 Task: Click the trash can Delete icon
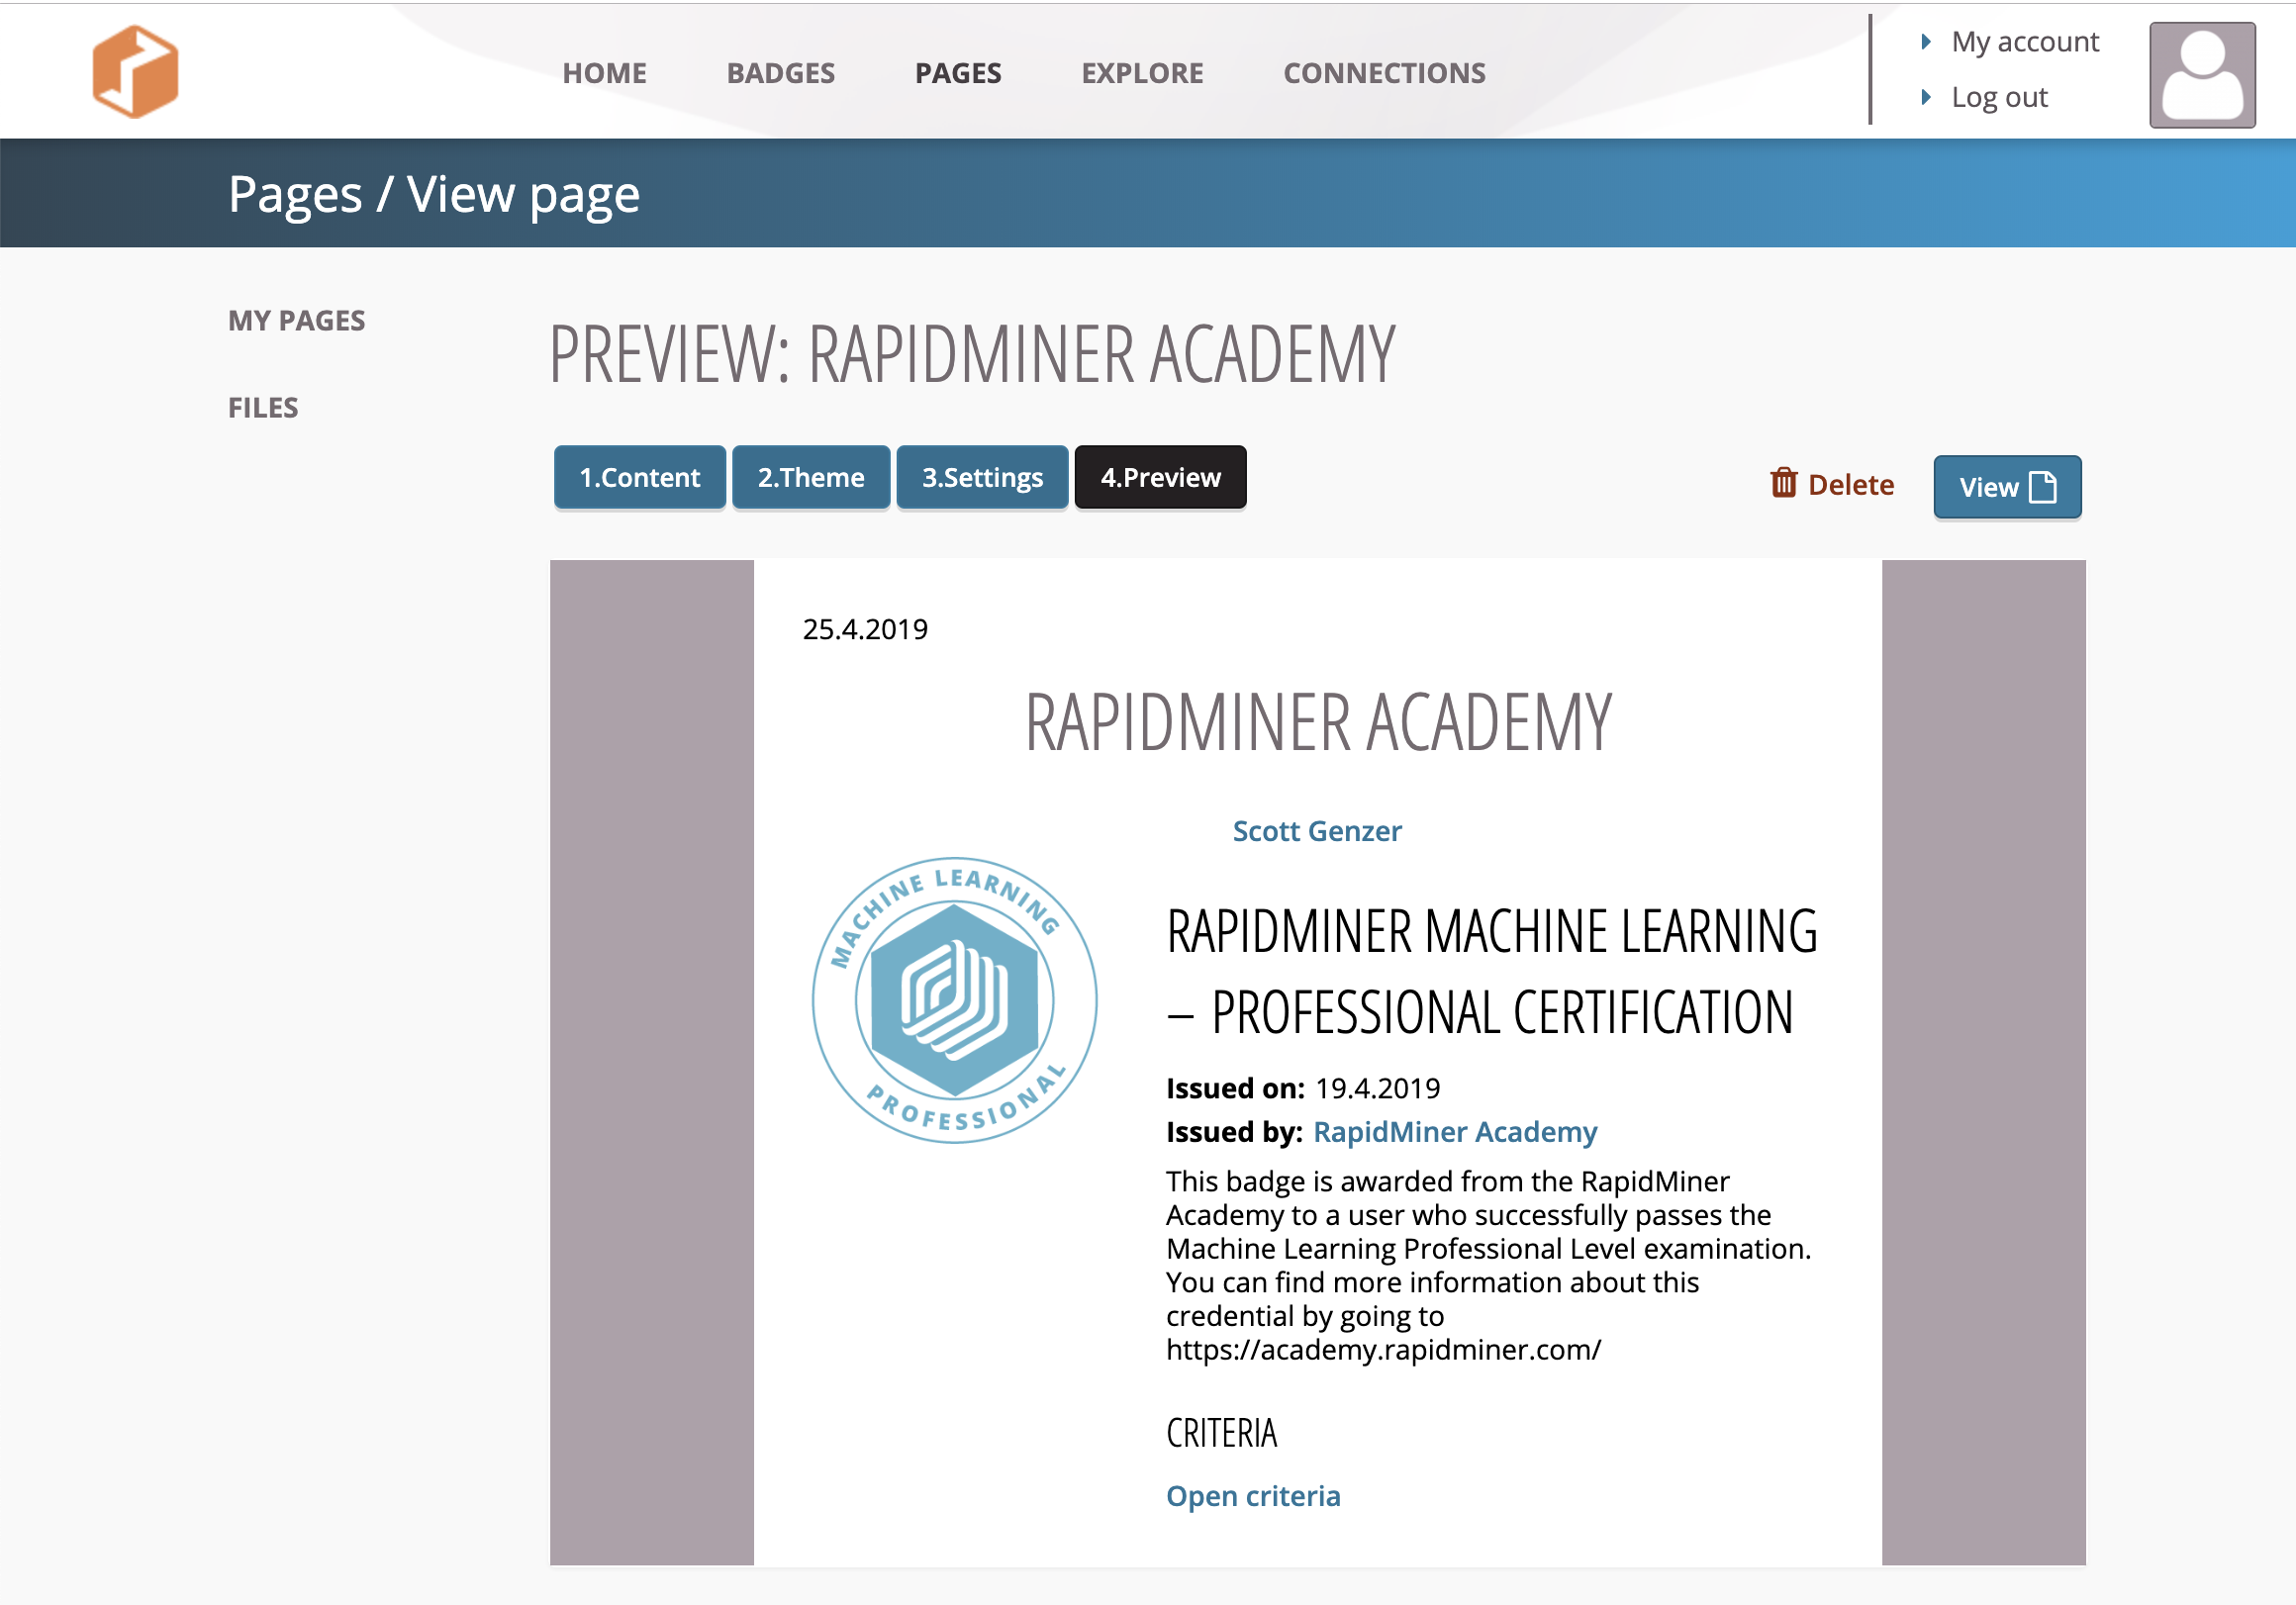1783,483
